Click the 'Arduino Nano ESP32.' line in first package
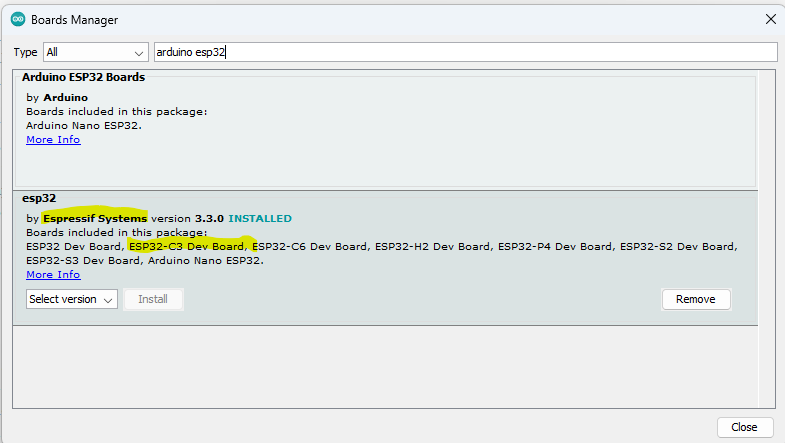This screenshot has width=785, height=443. [84, 126]
